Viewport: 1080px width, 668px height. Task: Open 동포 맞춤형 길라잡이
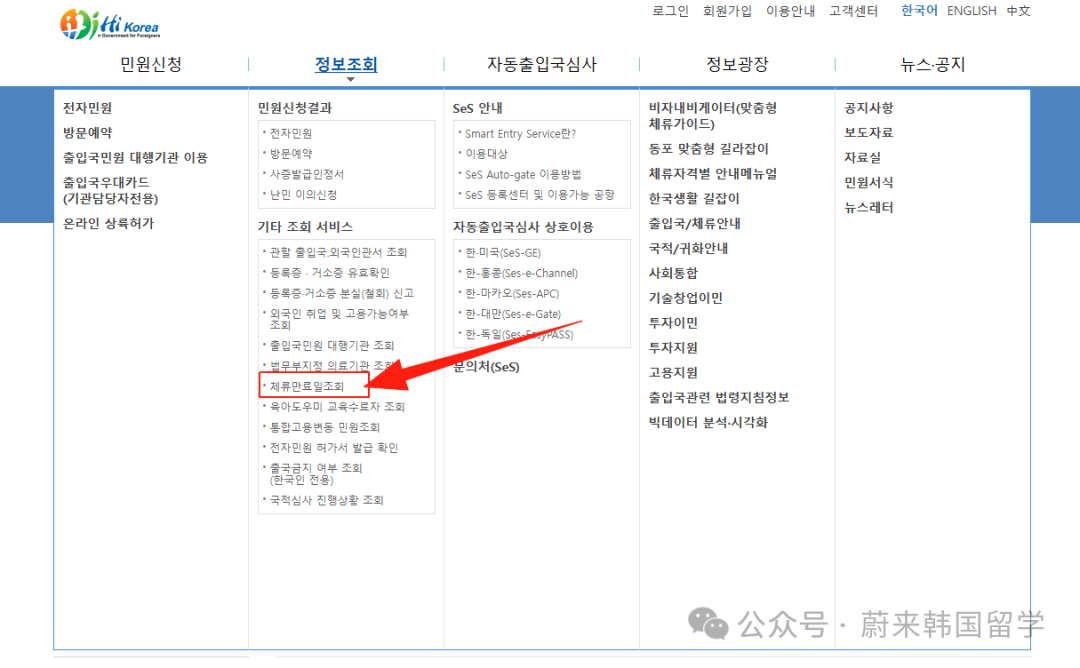pyautogui.click(x=709, y=149)
